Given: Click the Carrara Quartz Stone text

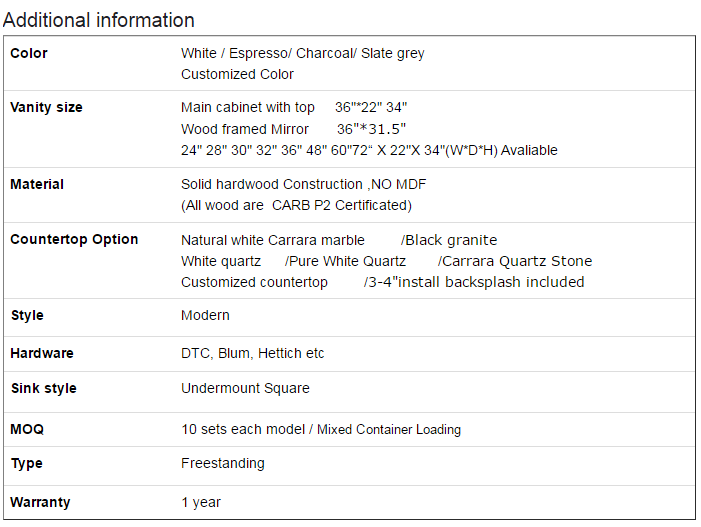Looking at the screenshot, I should [x=515, y=261].
